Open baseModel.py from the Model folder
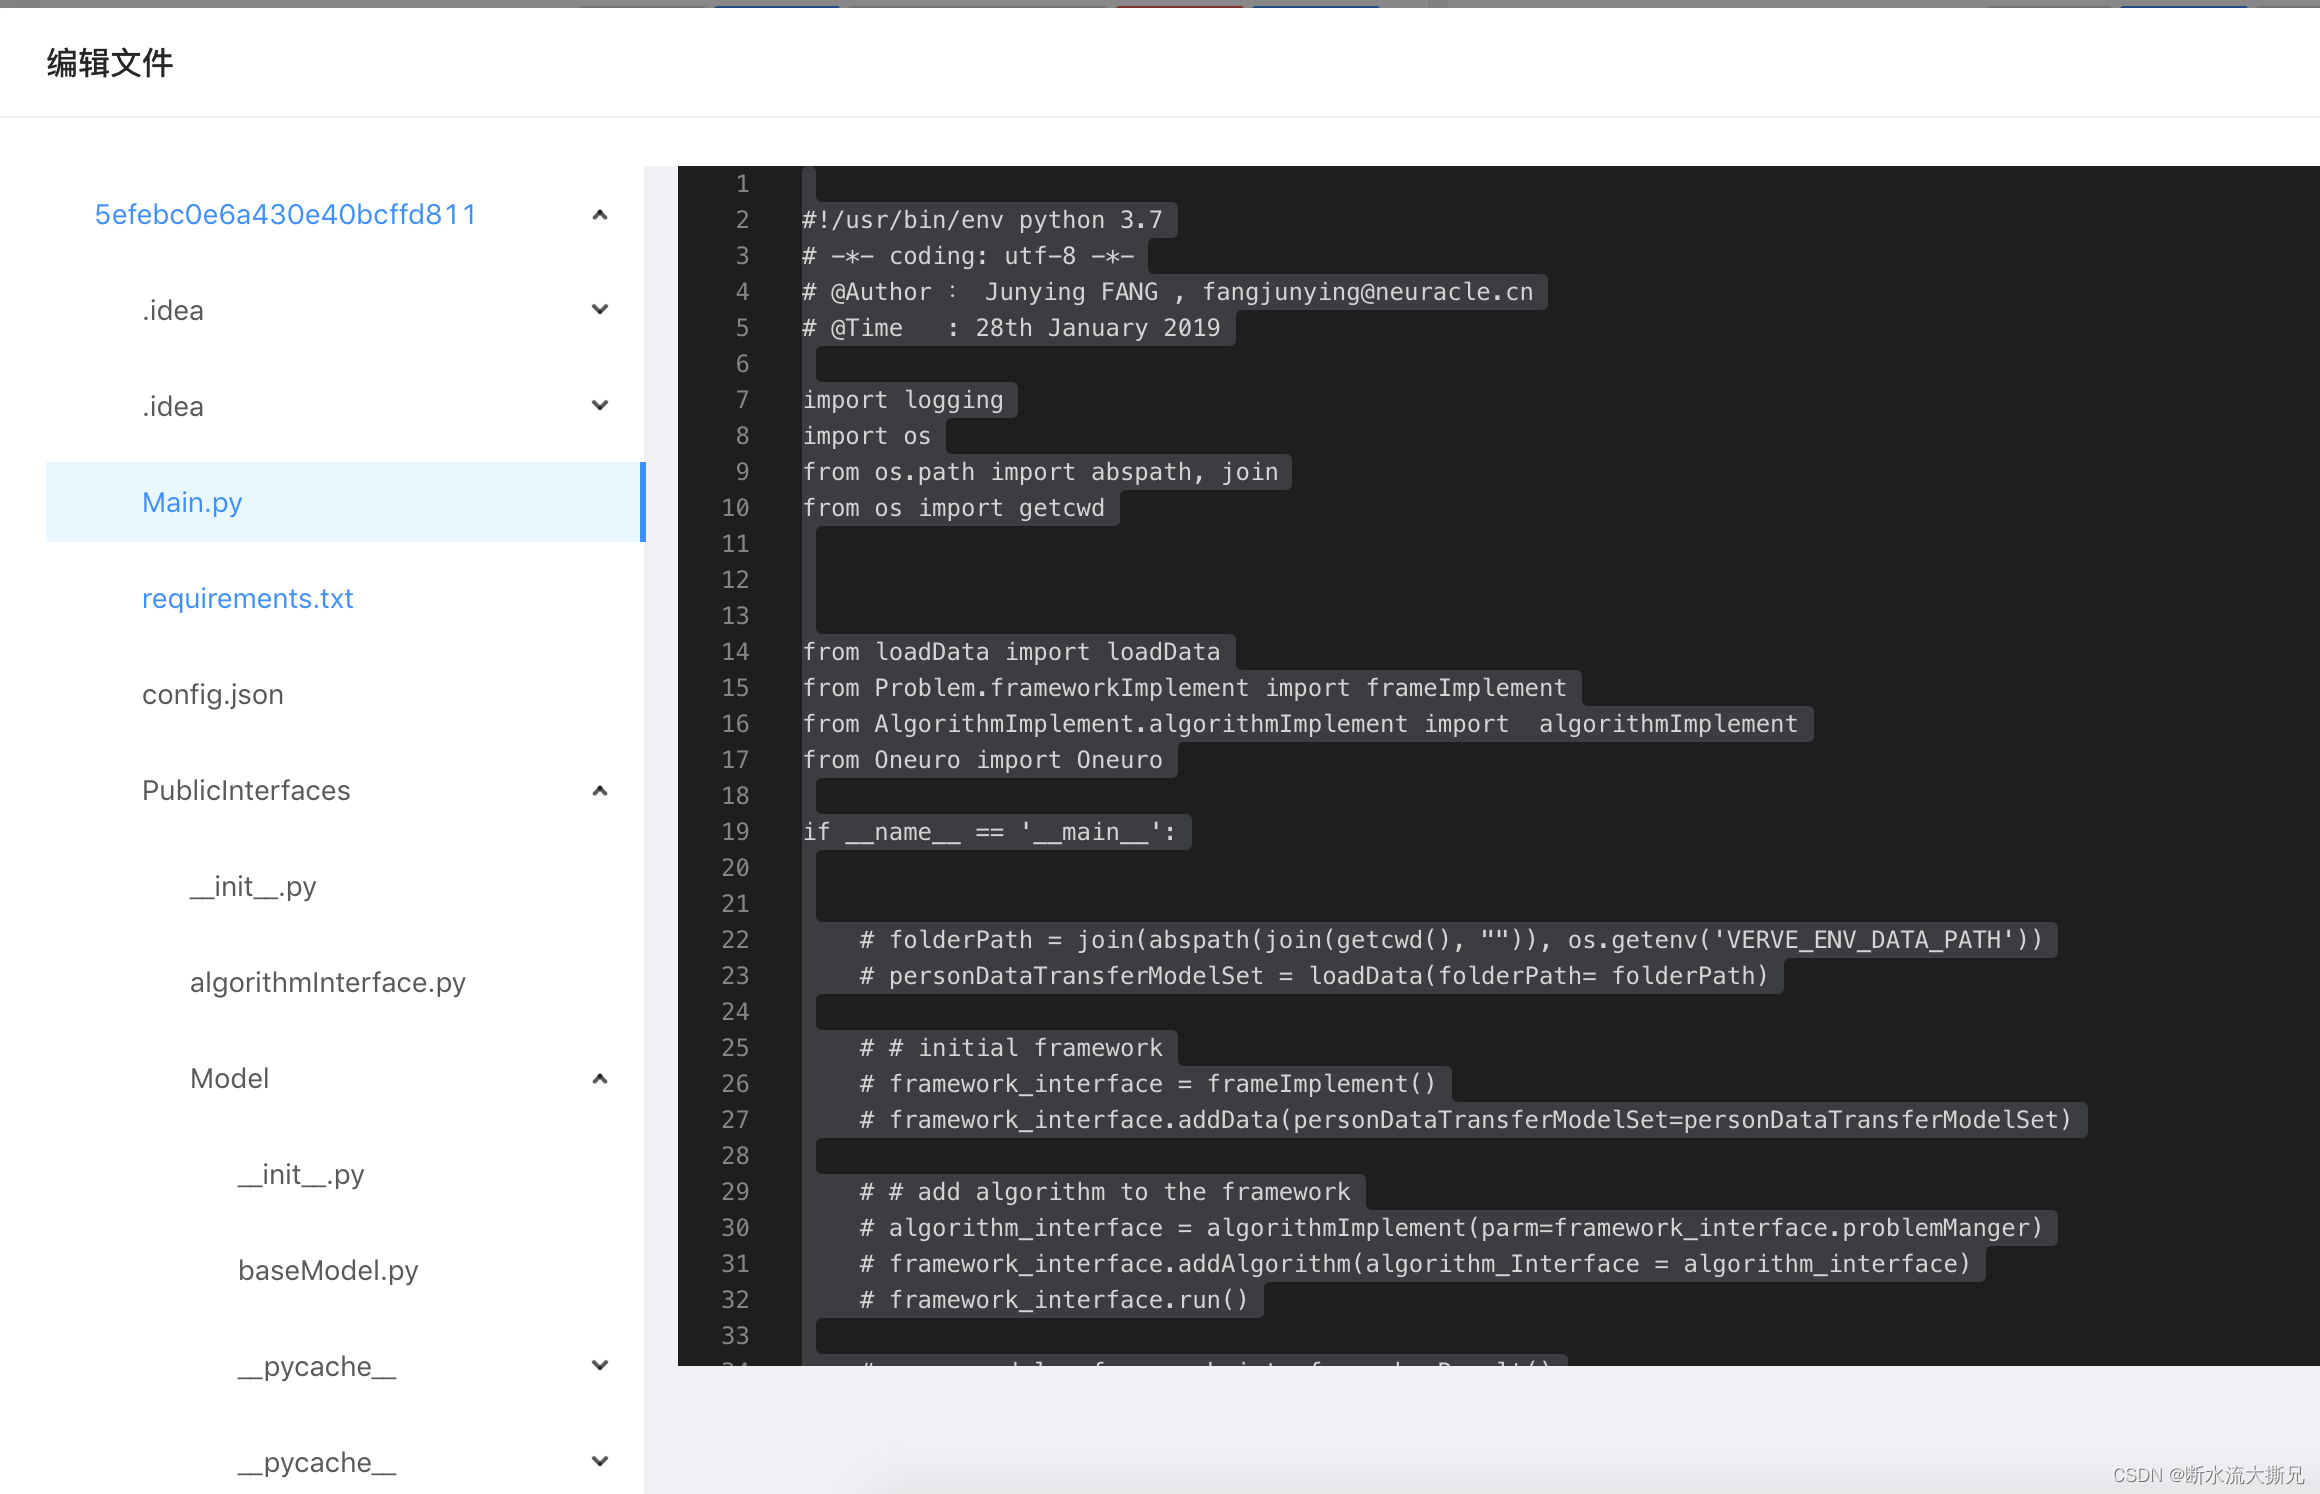 [x=328, y=1270]
